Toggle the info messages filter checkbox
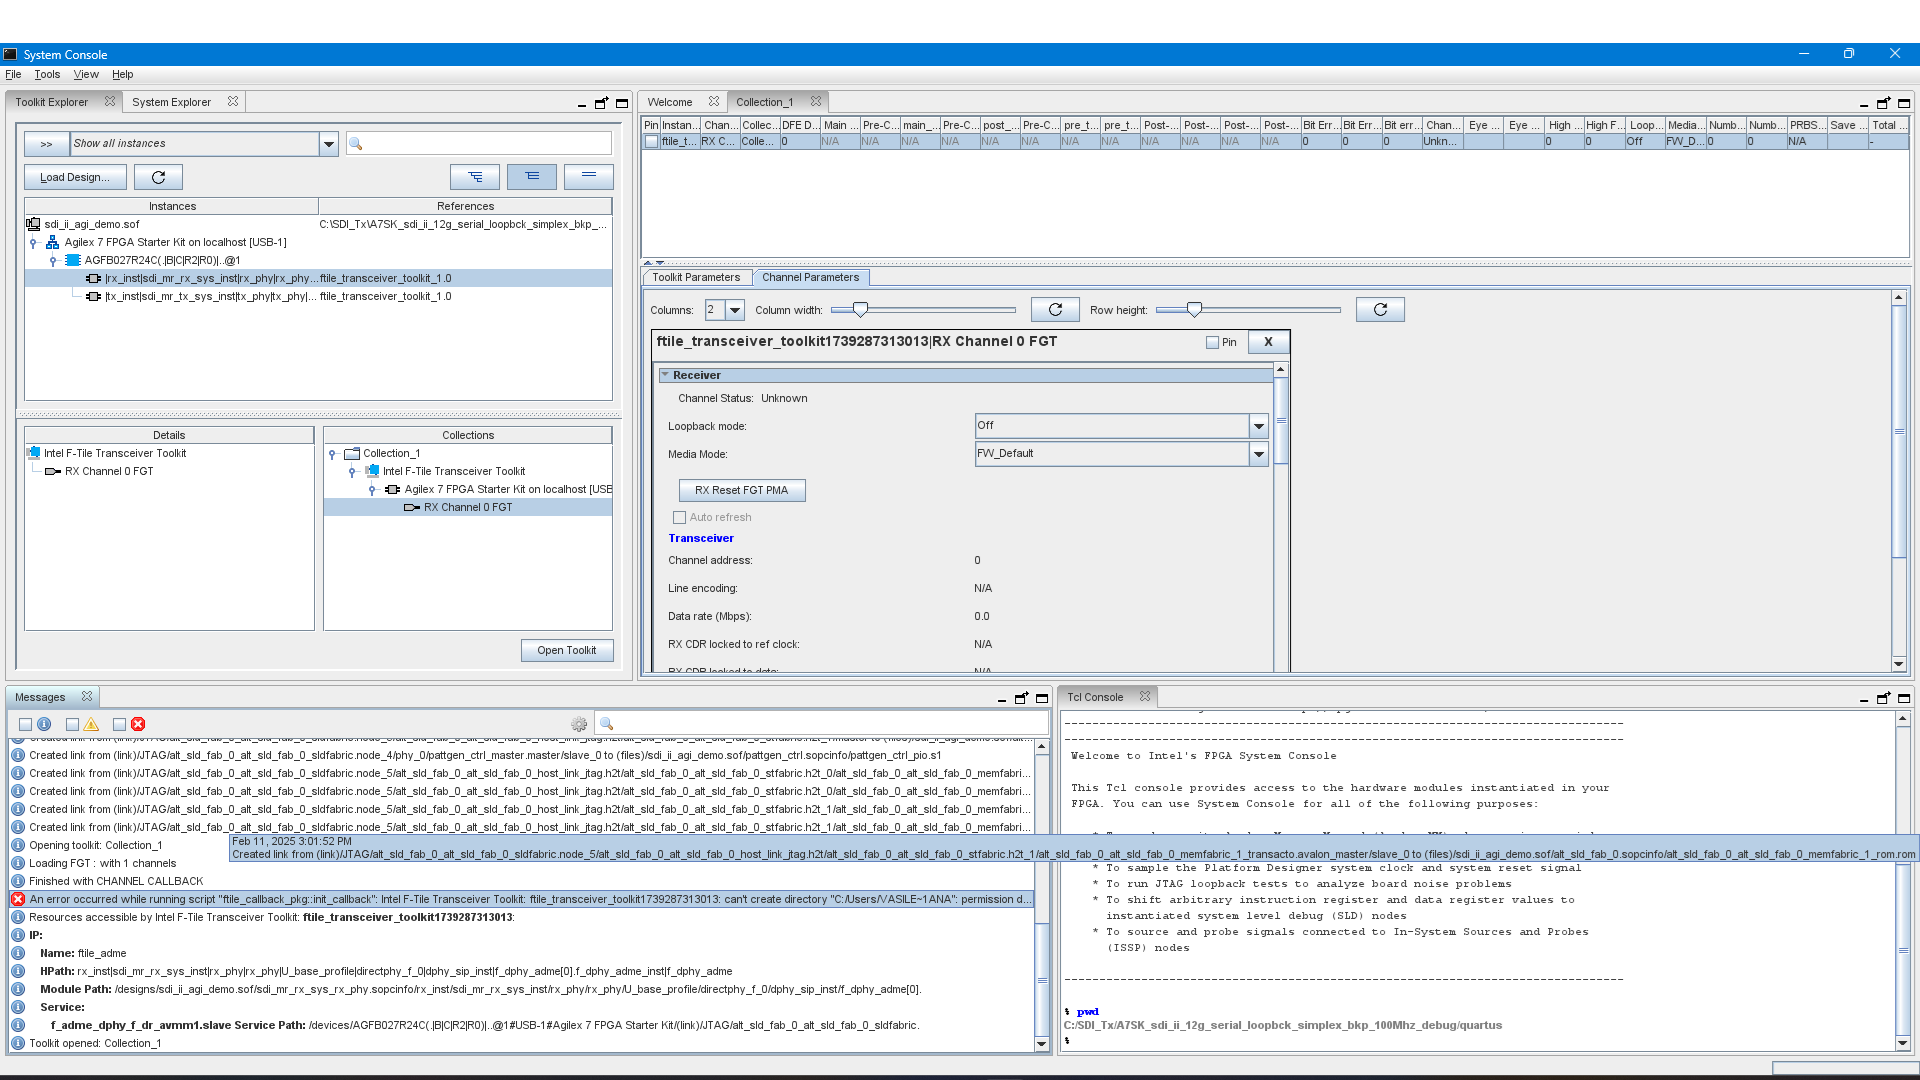Screen dimensions: 1920x1080 pyautogui.click(x=25, y=724)
